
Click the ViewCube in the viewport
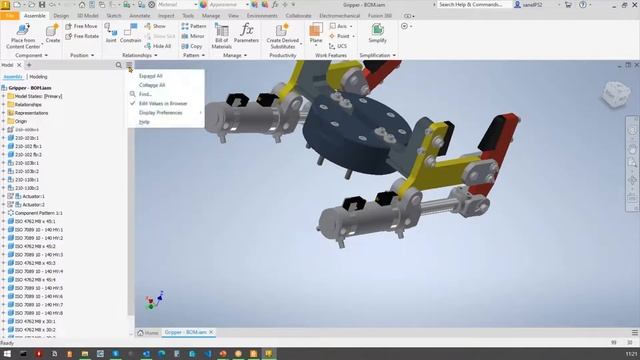tap(616, 94)
